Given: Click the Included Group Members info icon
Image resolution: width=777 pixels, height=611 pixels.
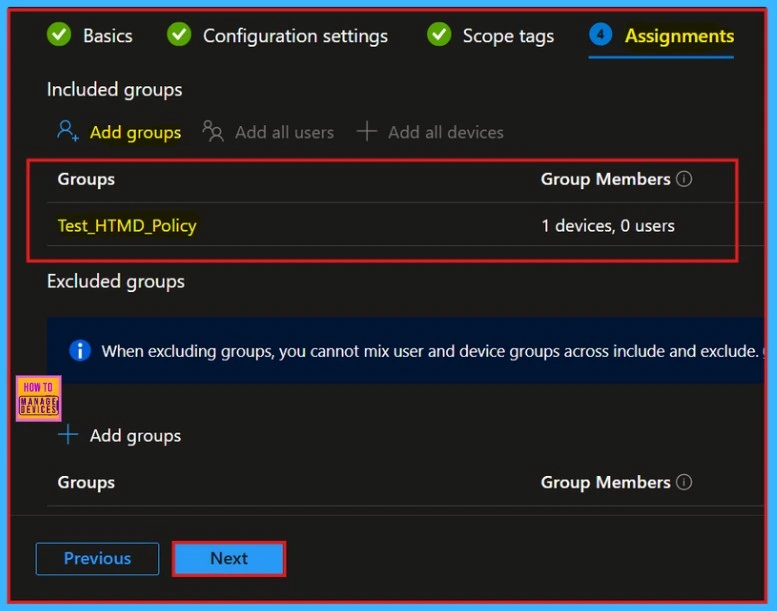Looking at the screenshot, I should 684,178.
